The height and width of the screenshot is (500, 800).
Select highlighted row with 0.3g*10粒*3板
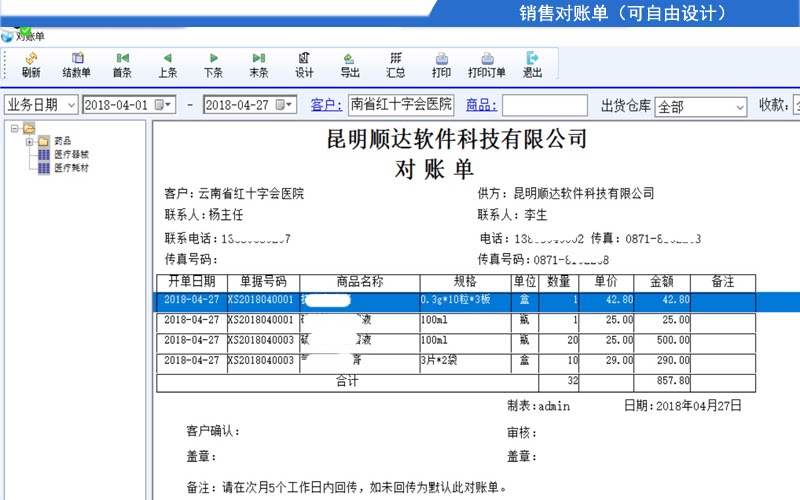tap(477, 301)
